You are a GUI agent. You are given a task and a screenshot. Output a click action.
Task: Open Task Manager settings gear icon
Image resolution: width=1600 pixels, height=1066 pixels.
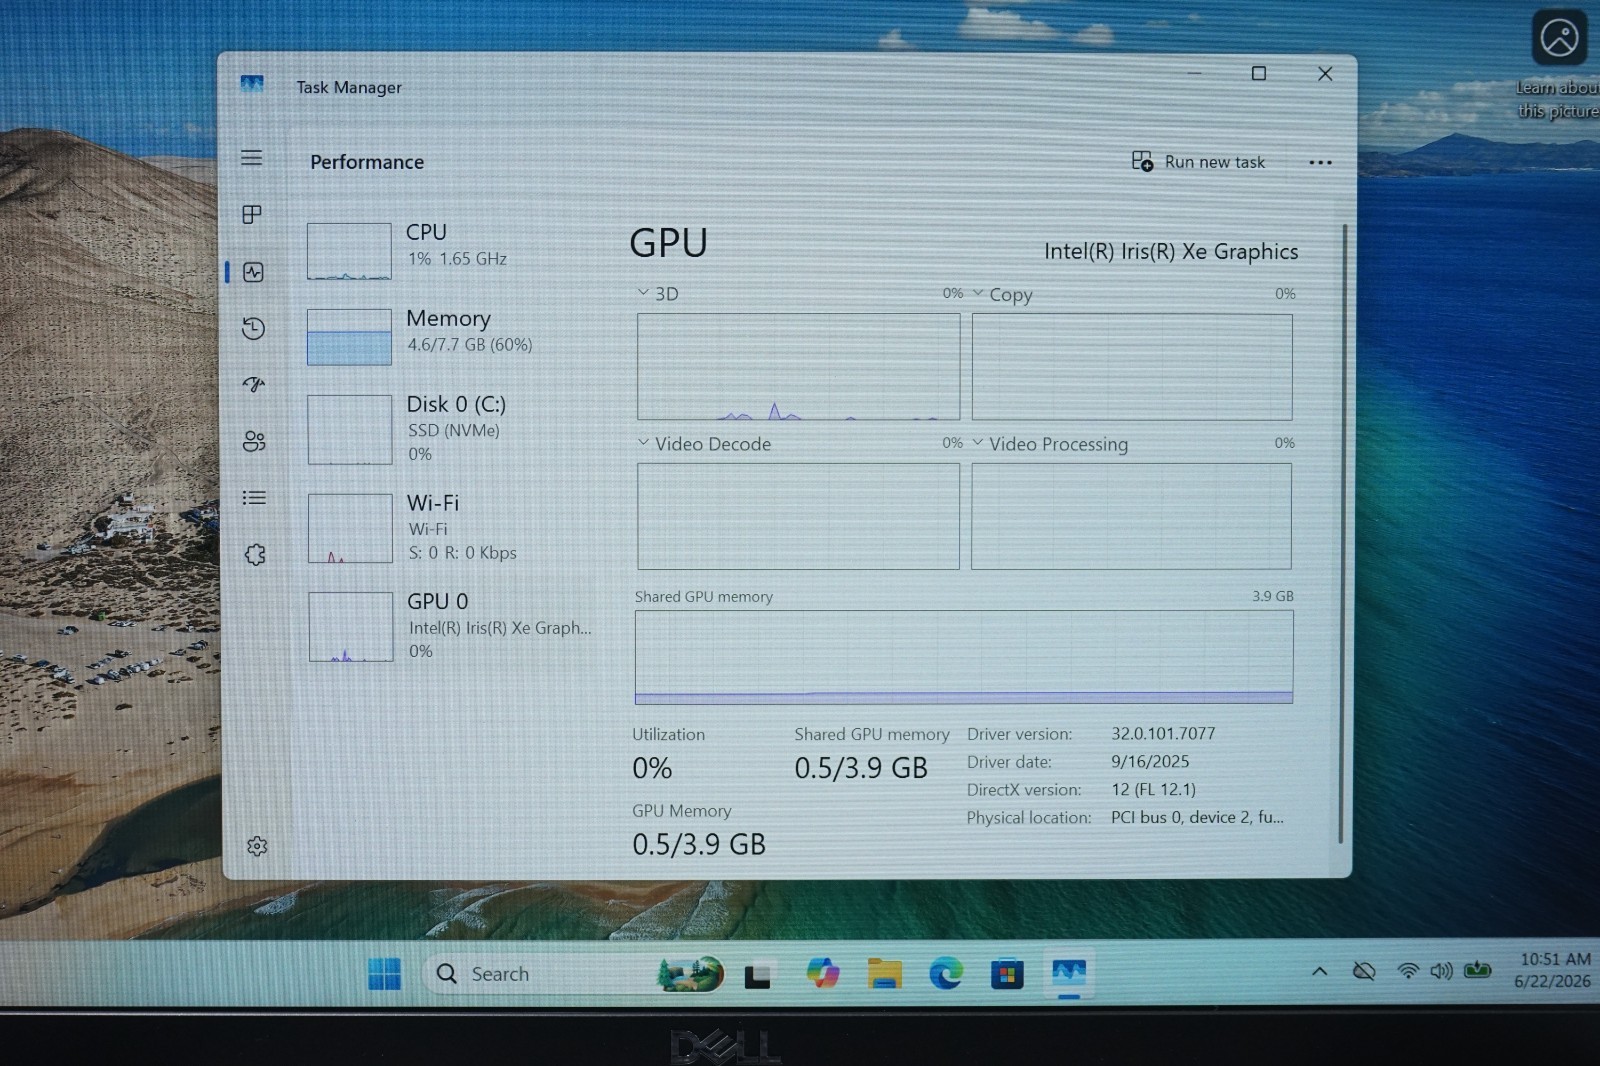257,846
